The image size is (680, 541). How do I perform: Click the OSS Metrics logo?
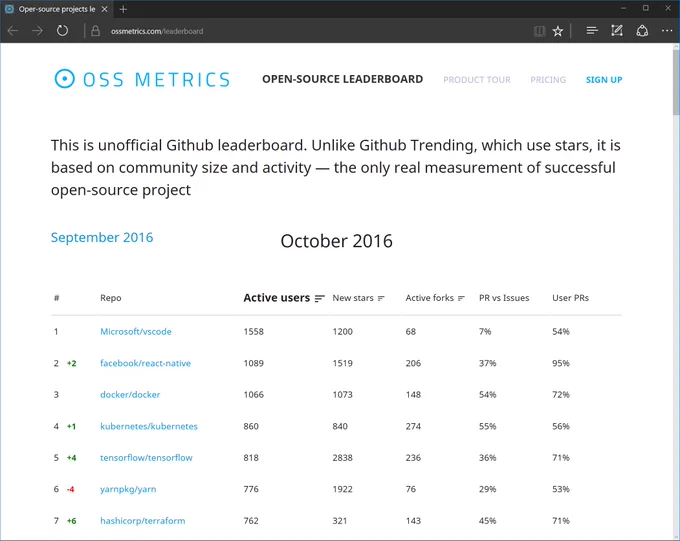pyautogui.click(x=142, y=79)
